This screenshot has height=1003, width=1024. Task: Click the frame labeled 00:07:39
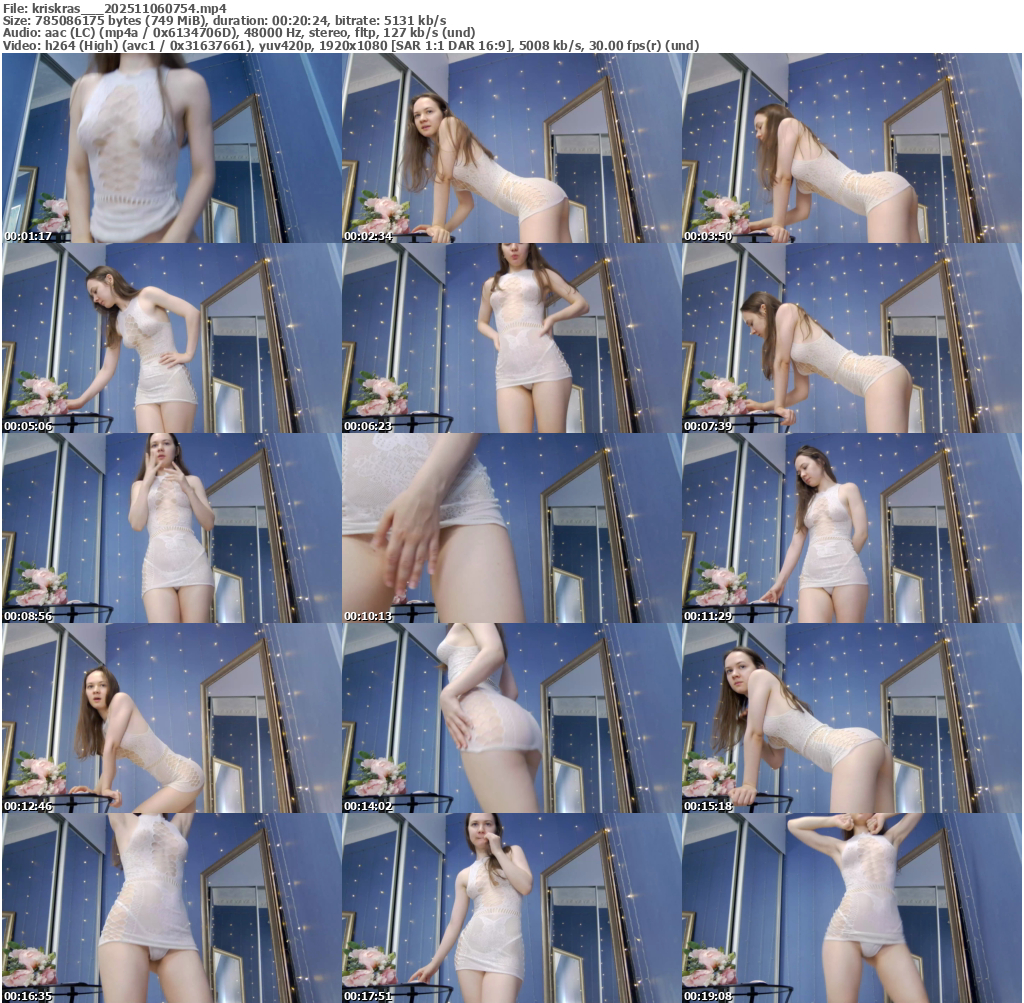(x=852, y=338)
